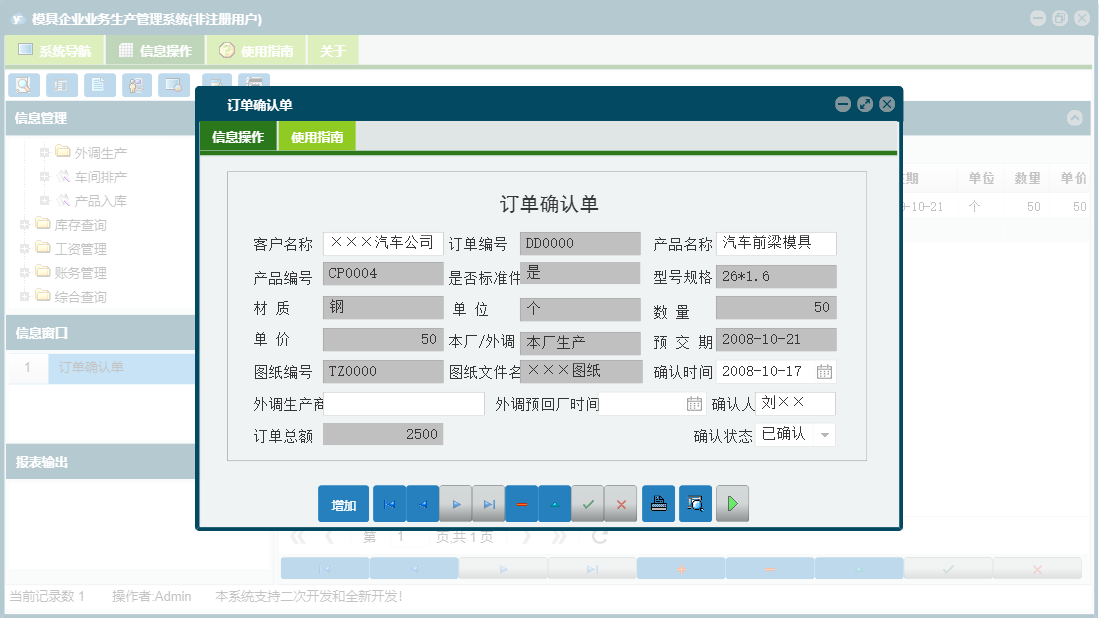The width and height of the screenshot is (1099, 618).
Task: Click the green run arrow in dialog toolbar
Action: point(732,503)
